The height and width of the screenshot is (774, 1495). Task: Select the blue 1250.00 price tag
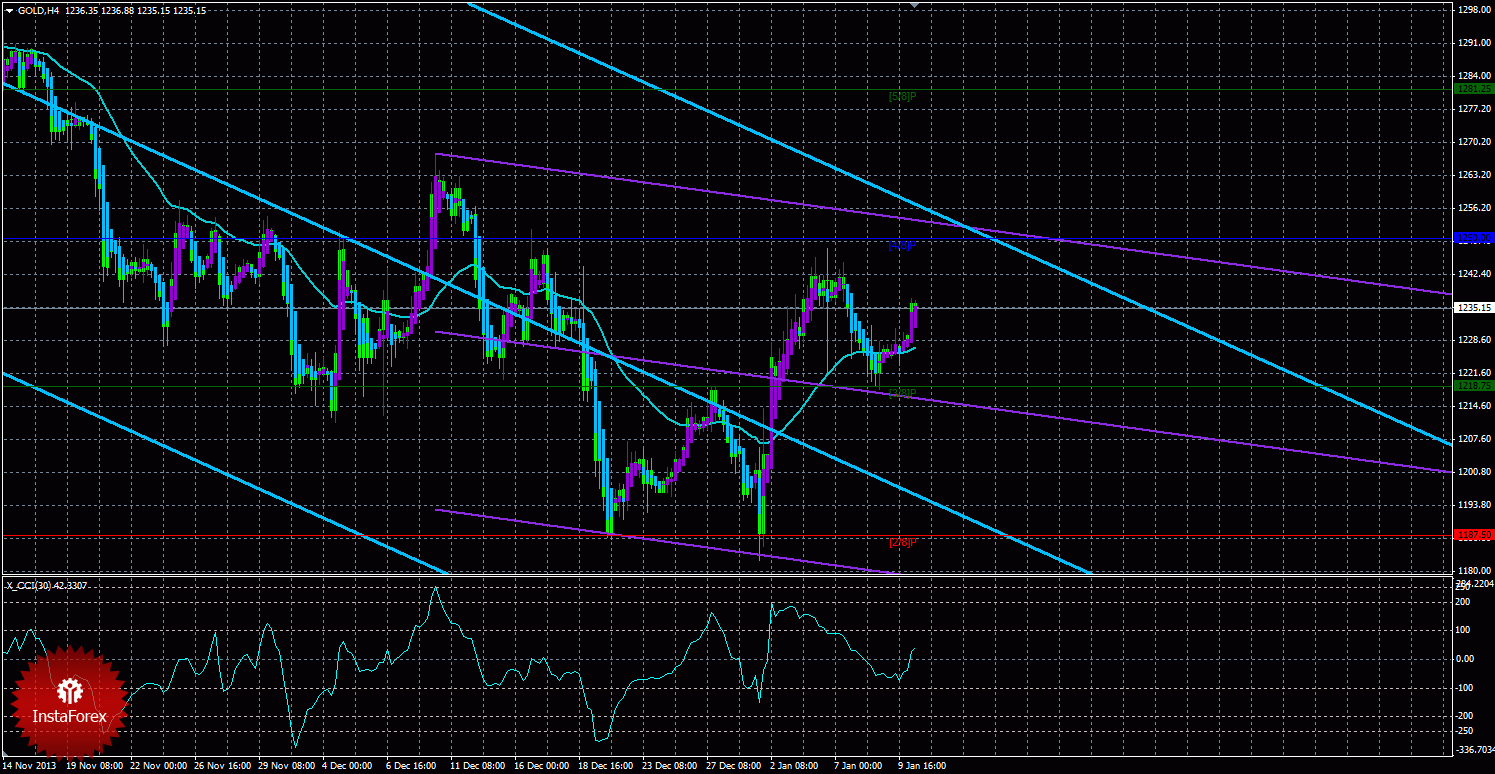click(x=1474, y=238)
